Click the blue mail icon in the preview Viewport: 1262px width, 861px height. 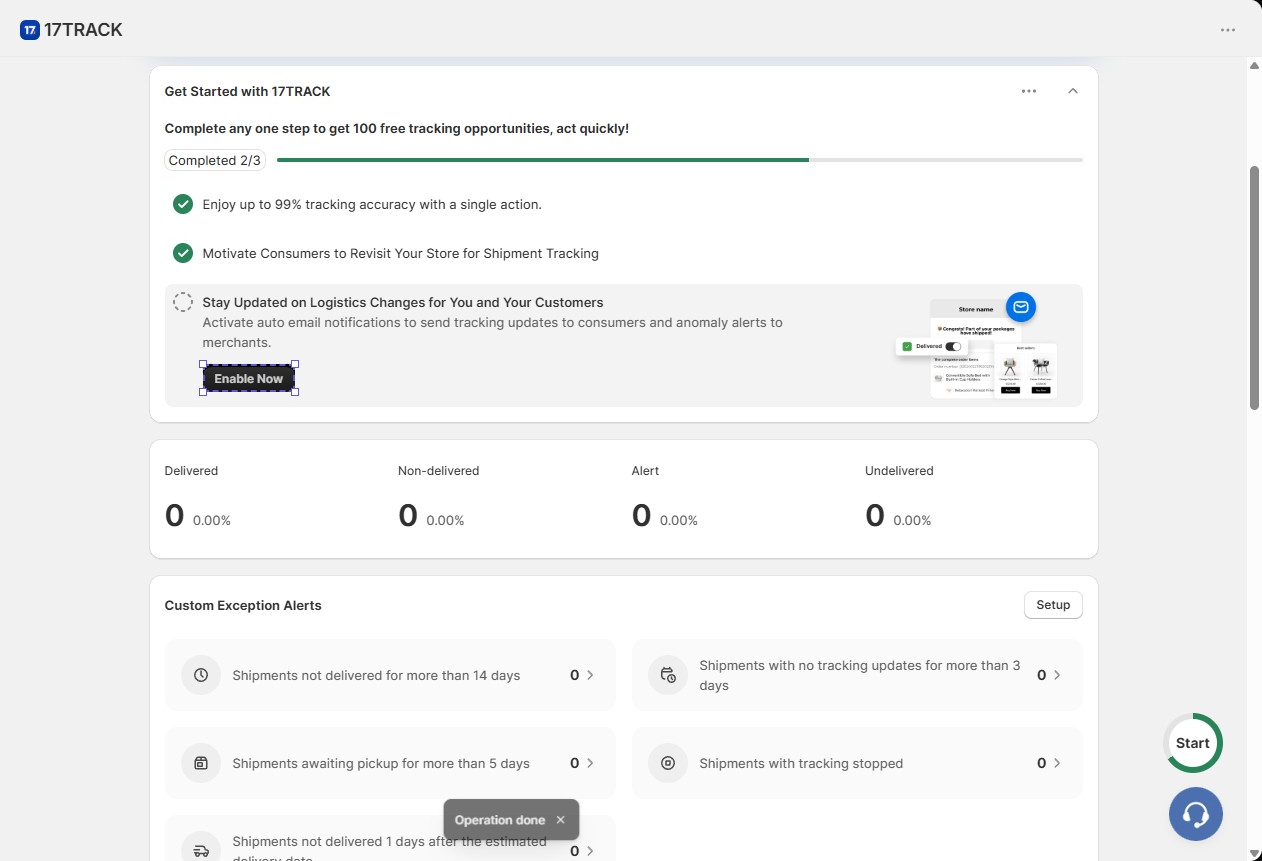point(1021,307)
